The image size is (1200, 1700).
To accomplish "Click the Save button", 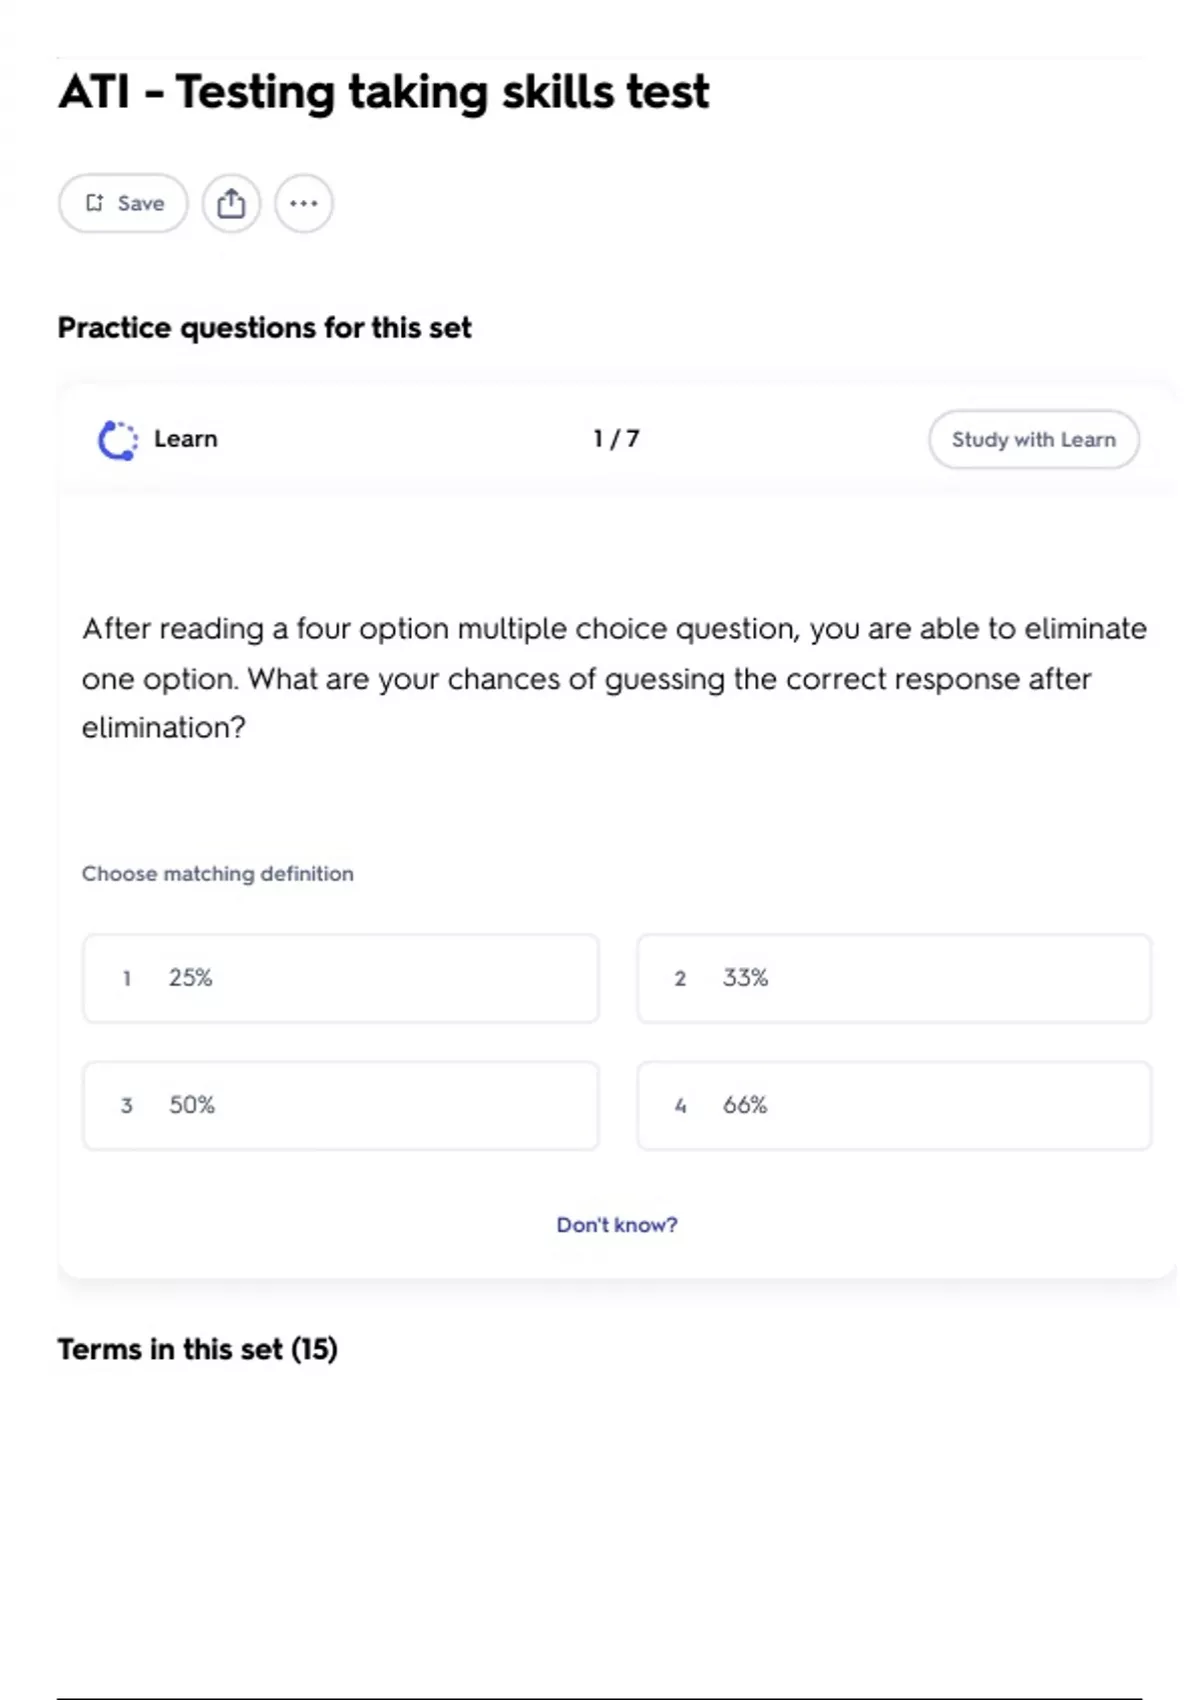I will pos(123,203).
